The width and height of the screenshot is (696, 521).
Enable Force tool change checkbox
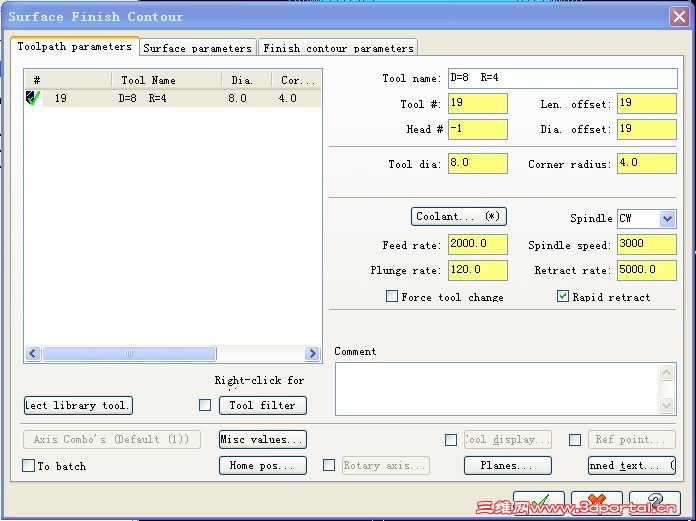(392, 296)
